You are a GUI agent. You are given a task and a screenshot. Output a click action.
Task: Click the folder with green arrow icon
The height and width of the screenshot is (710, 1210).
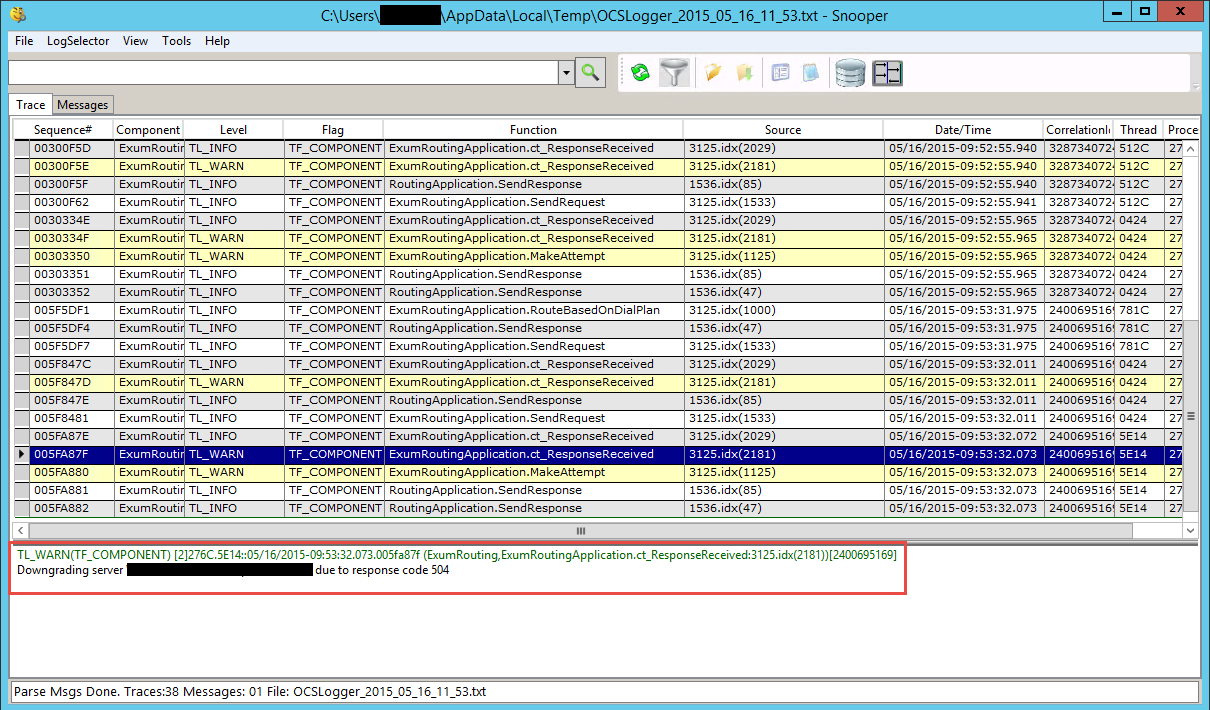(744, 72)
